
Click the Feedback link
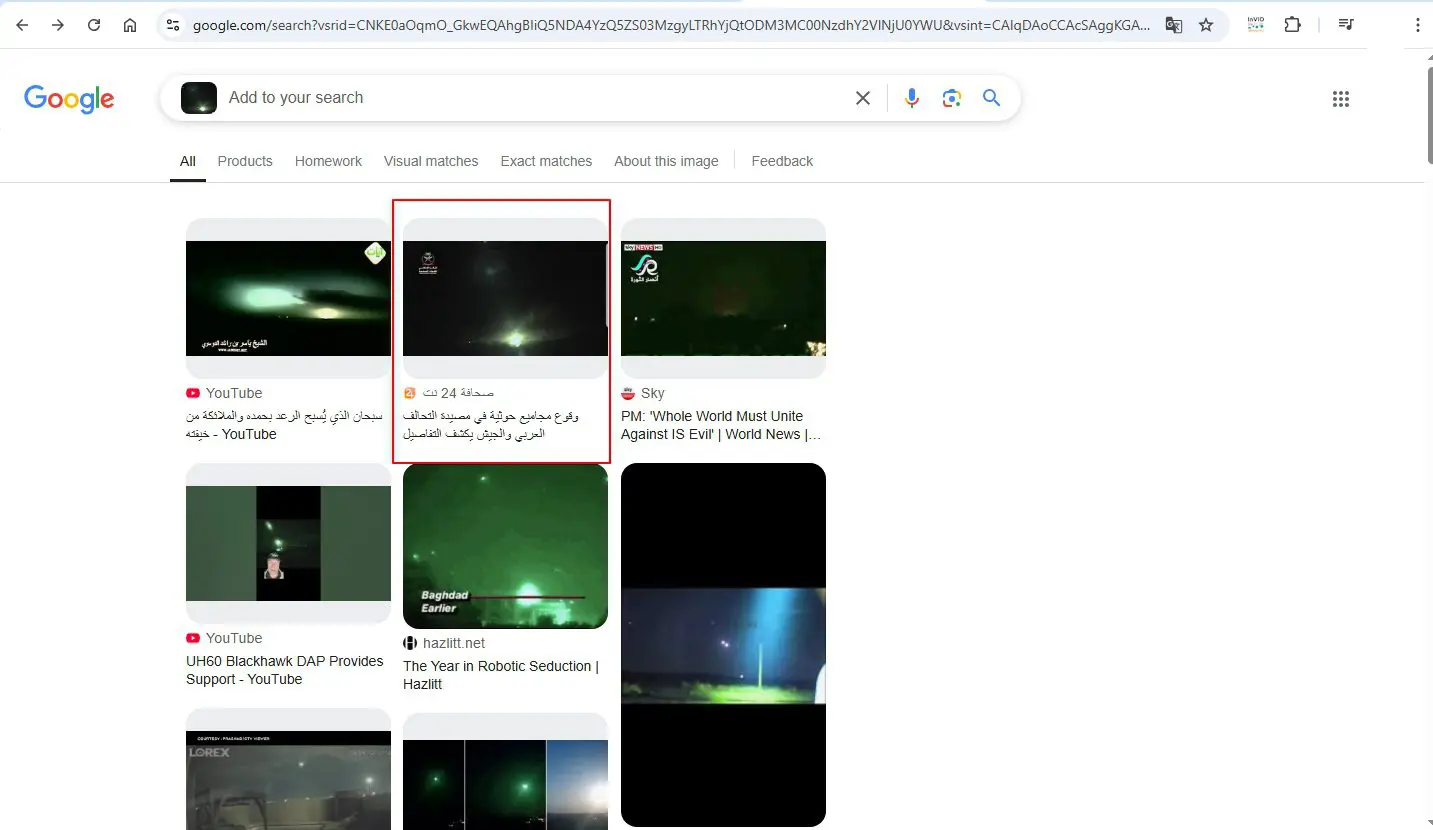[782, 161]
